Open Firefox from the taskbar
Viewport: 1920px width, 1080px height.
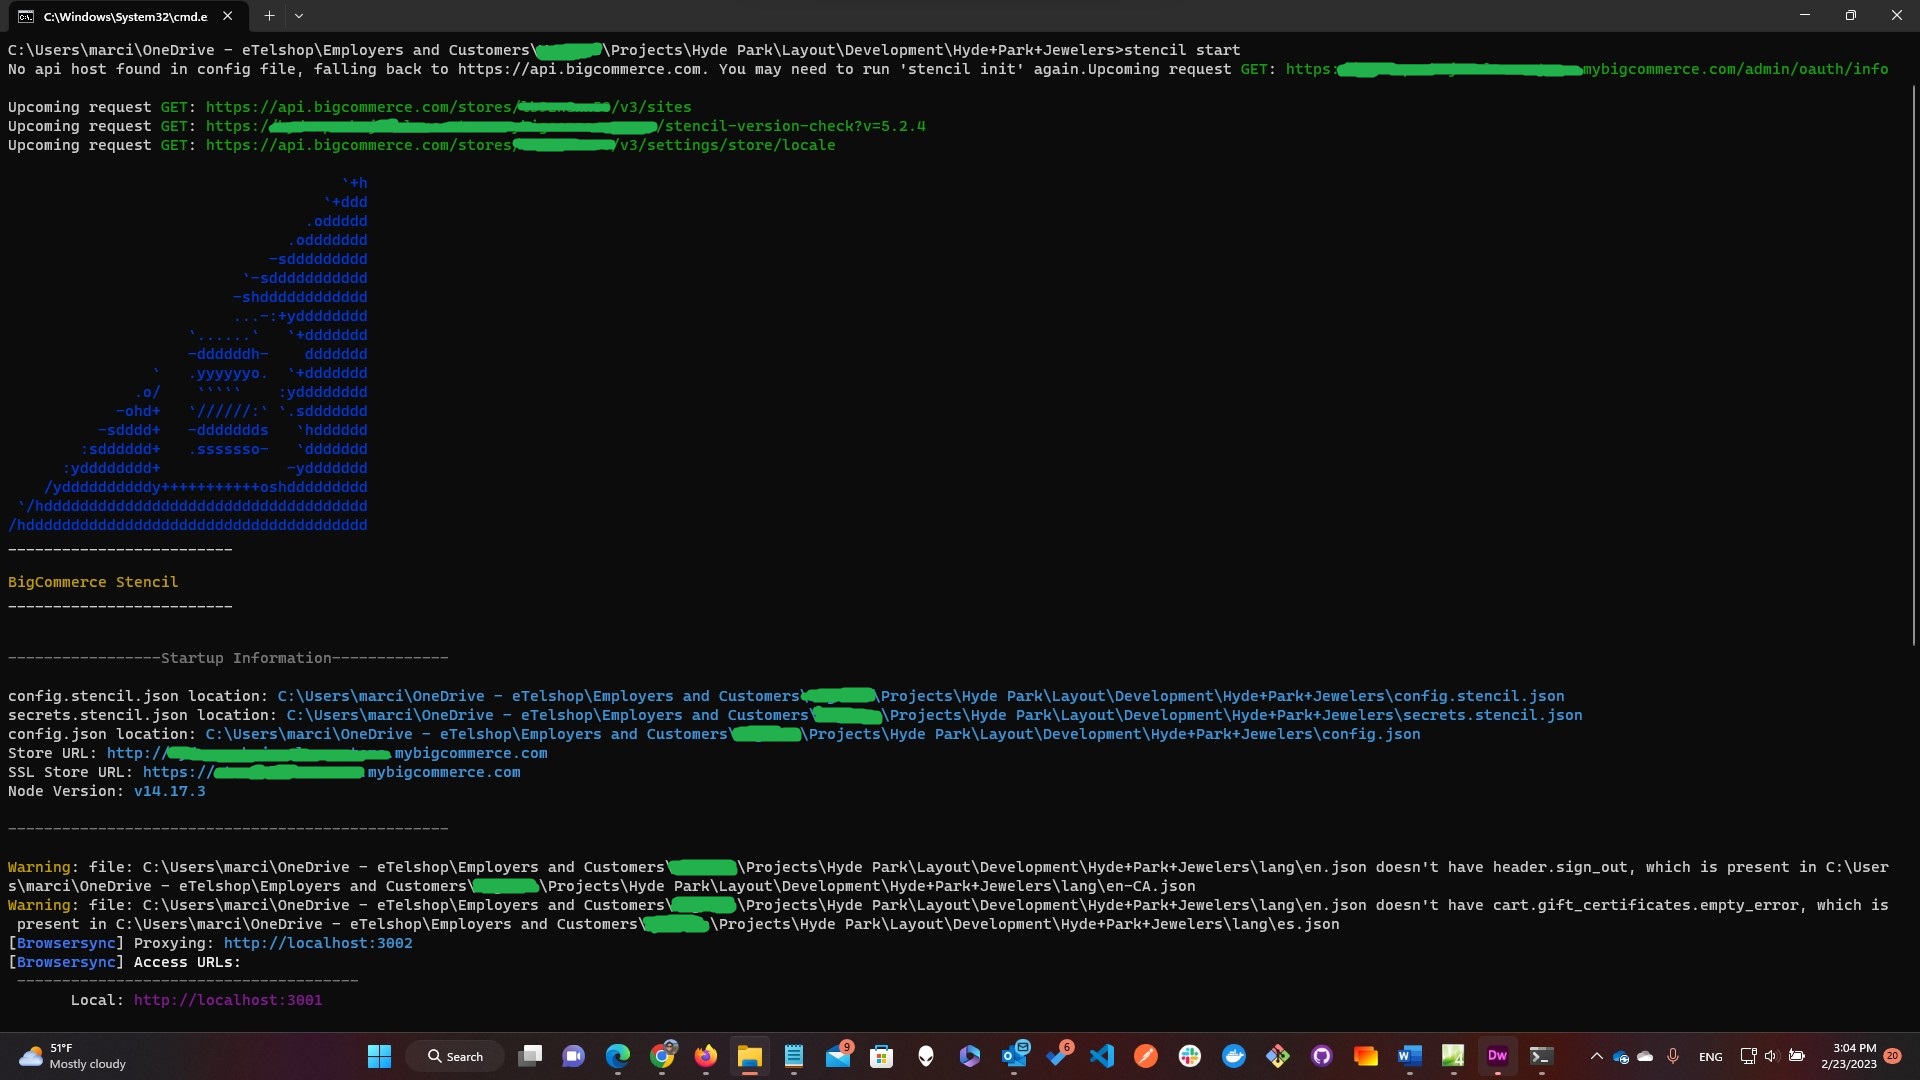706,1056
